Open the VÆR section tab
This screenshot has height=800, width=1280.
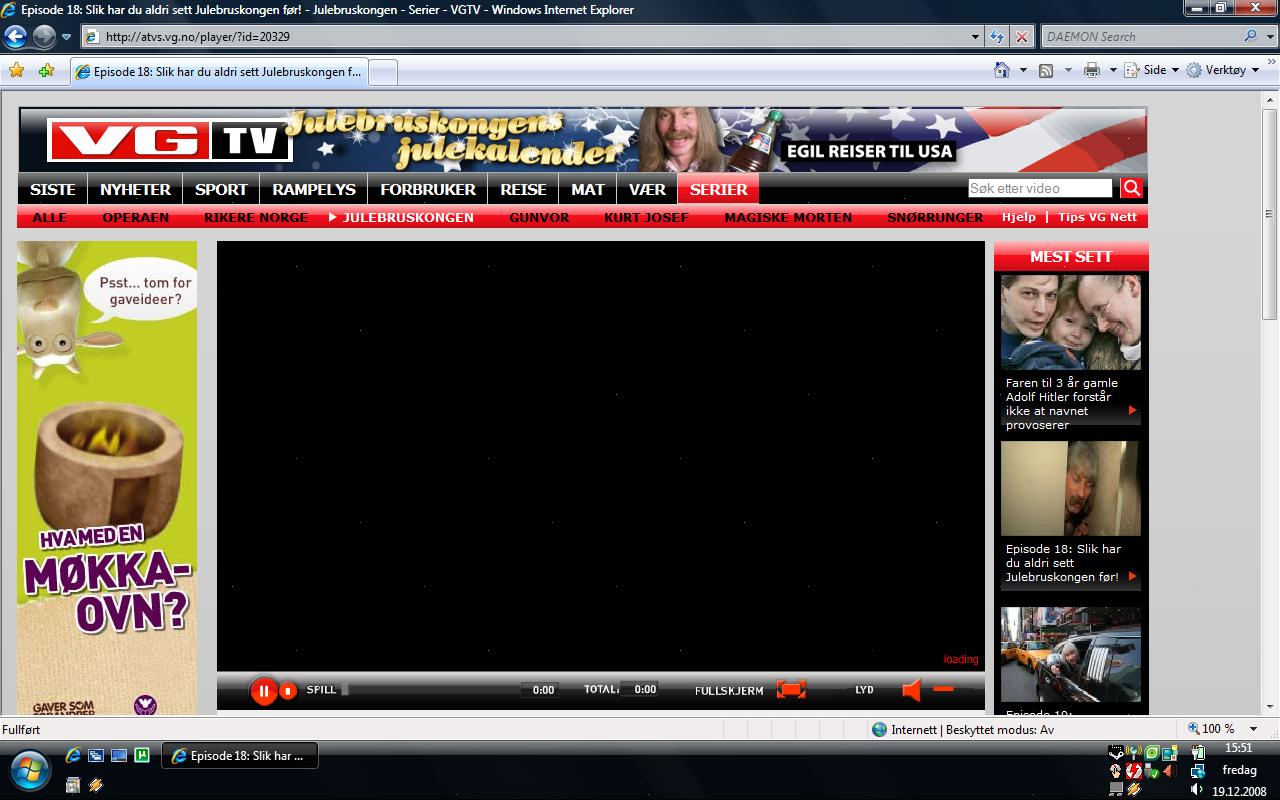pyautogui.click(x=647, y=189)
